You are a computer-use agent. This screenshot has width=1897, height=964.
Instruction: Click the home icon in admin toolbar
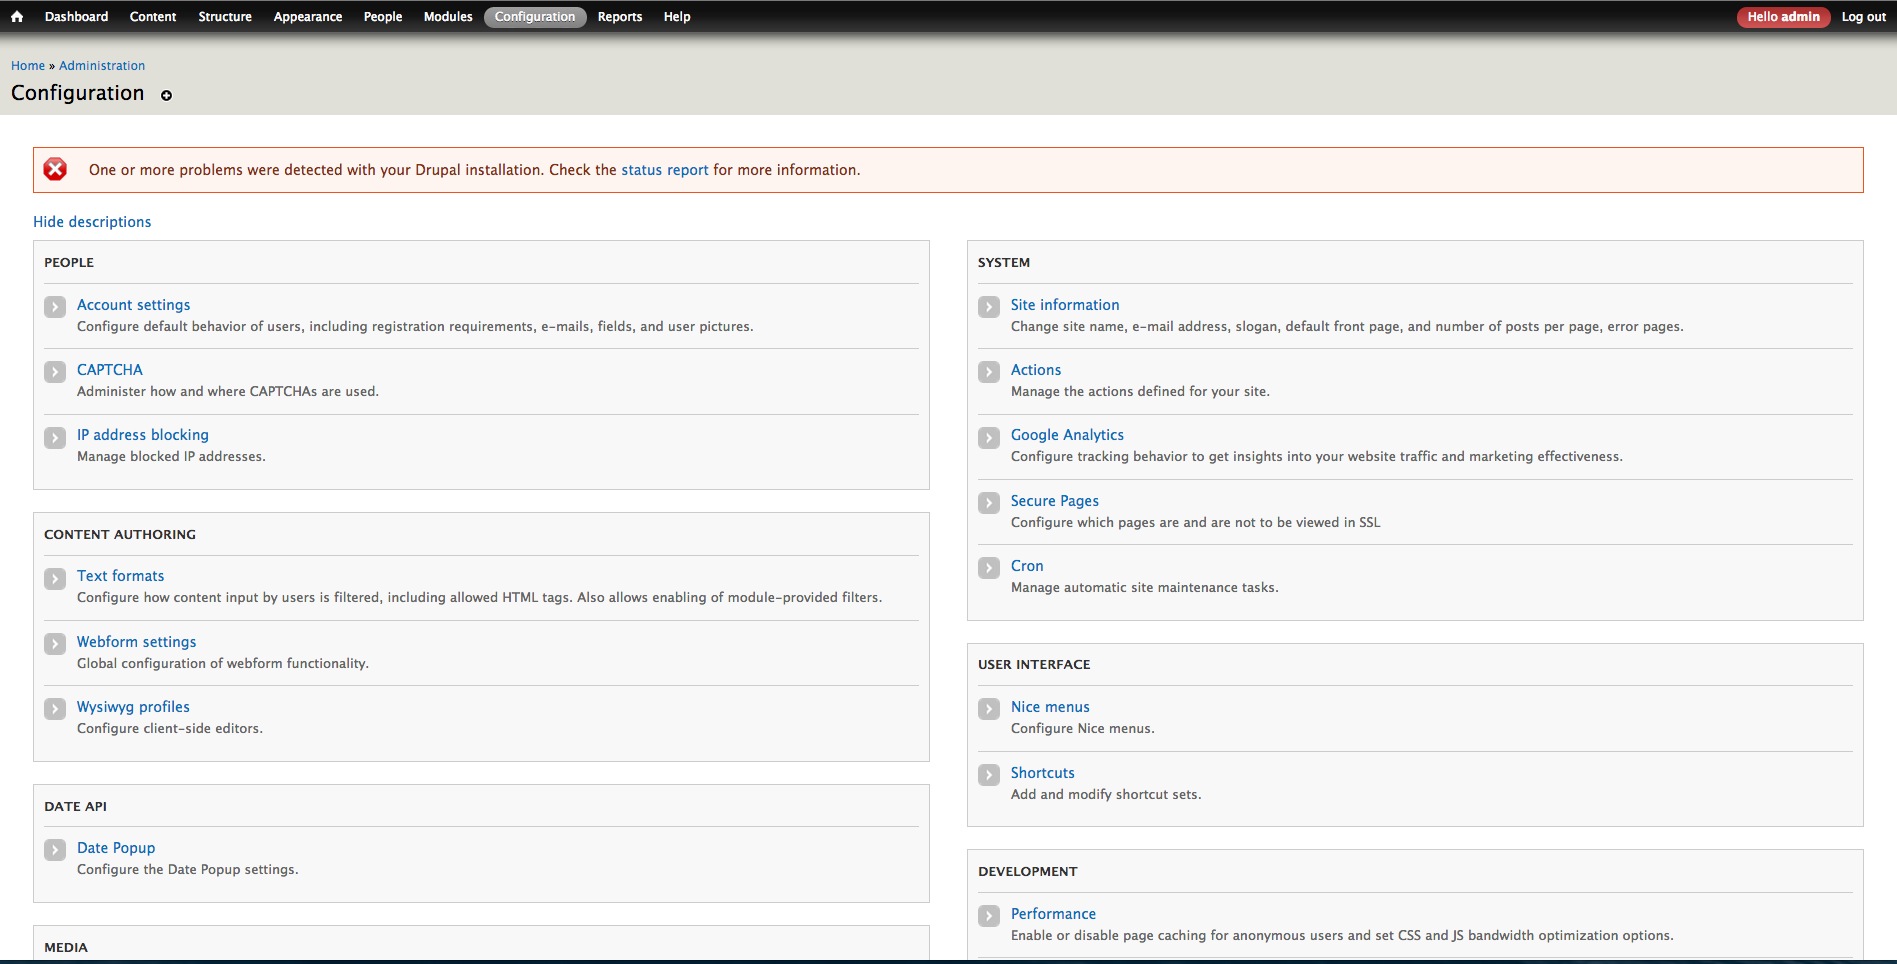[17, 16]
